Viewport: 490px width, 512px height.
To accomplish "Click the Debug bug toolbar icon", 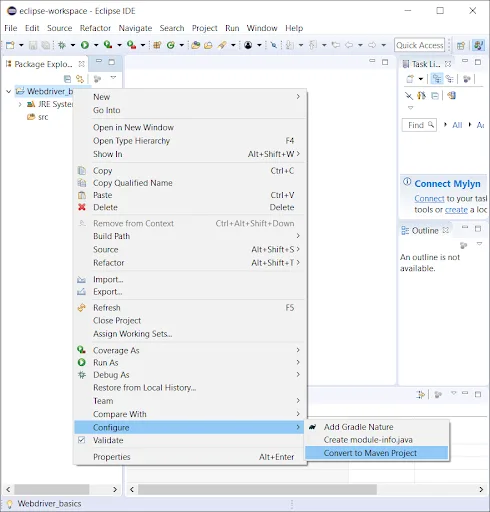I will (x=62, y=45).
